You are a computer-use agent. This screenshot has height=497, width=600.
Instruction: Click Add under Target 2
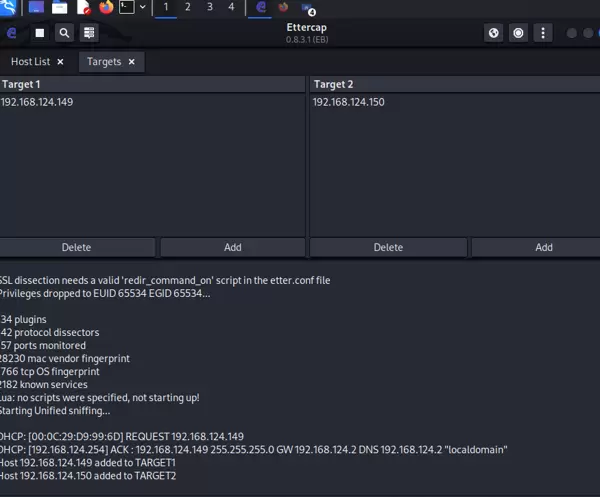point(543,247)
